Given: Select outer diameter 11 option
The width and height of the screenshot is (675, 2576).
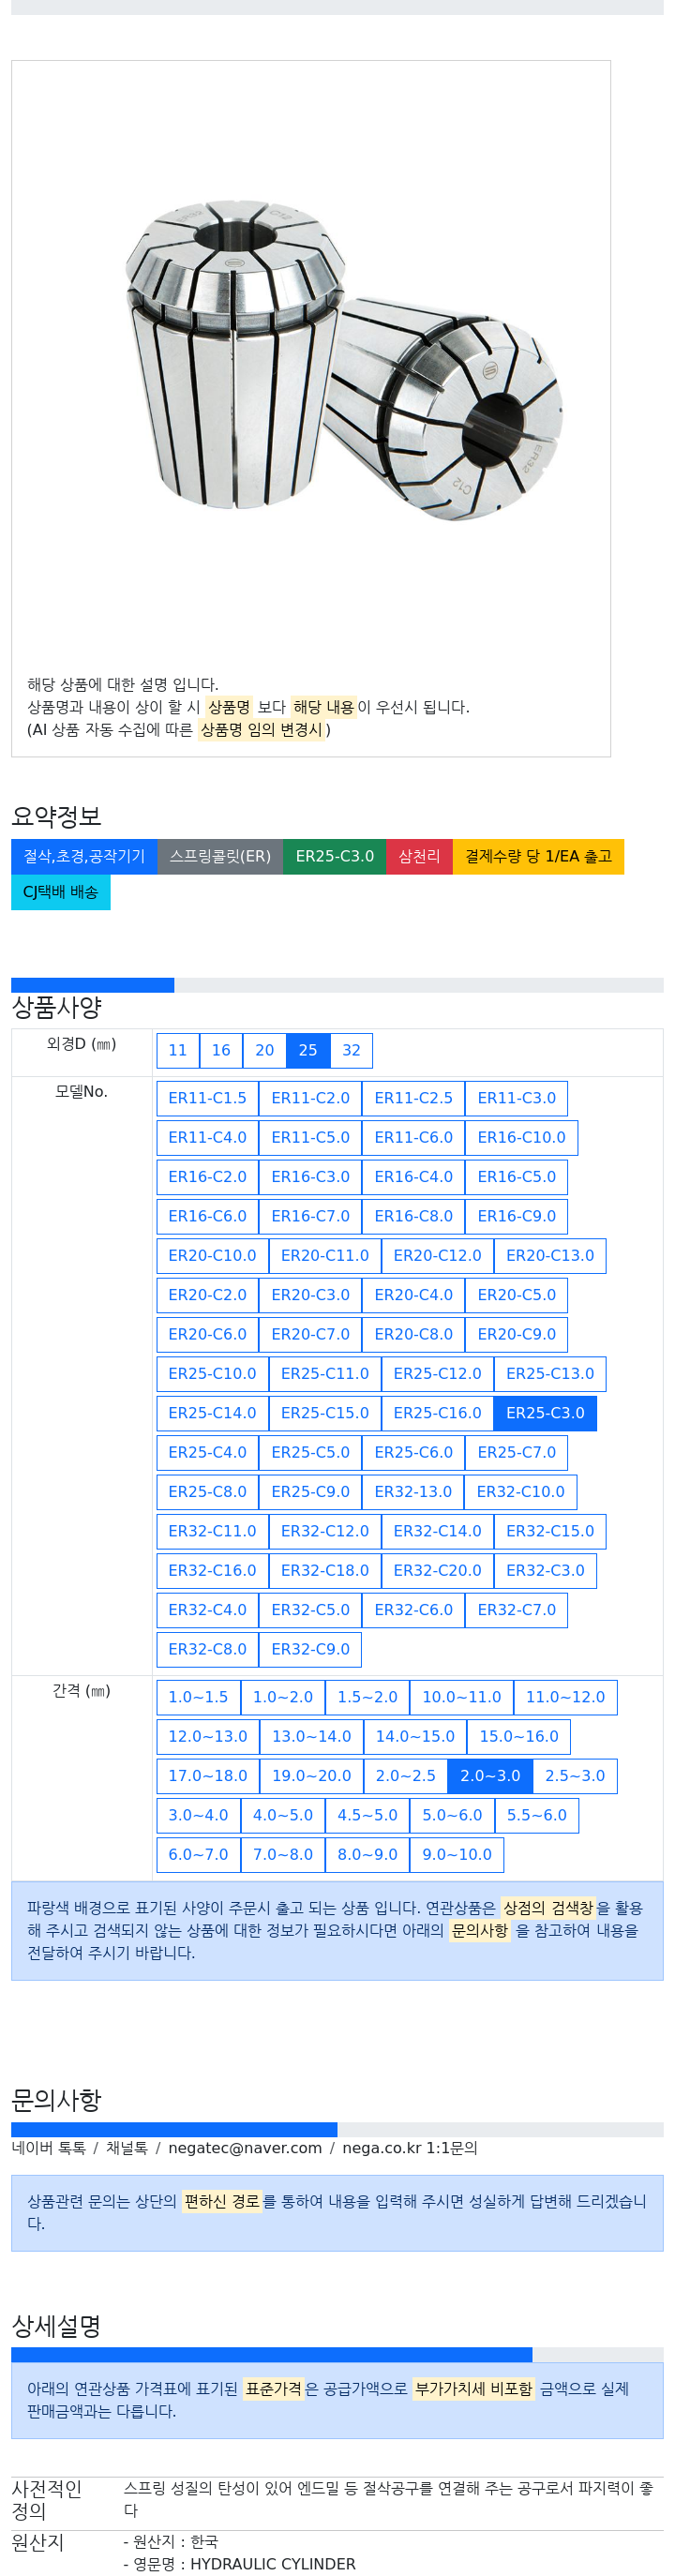Looking at the screenshot, I should [x=178, y=1050].
